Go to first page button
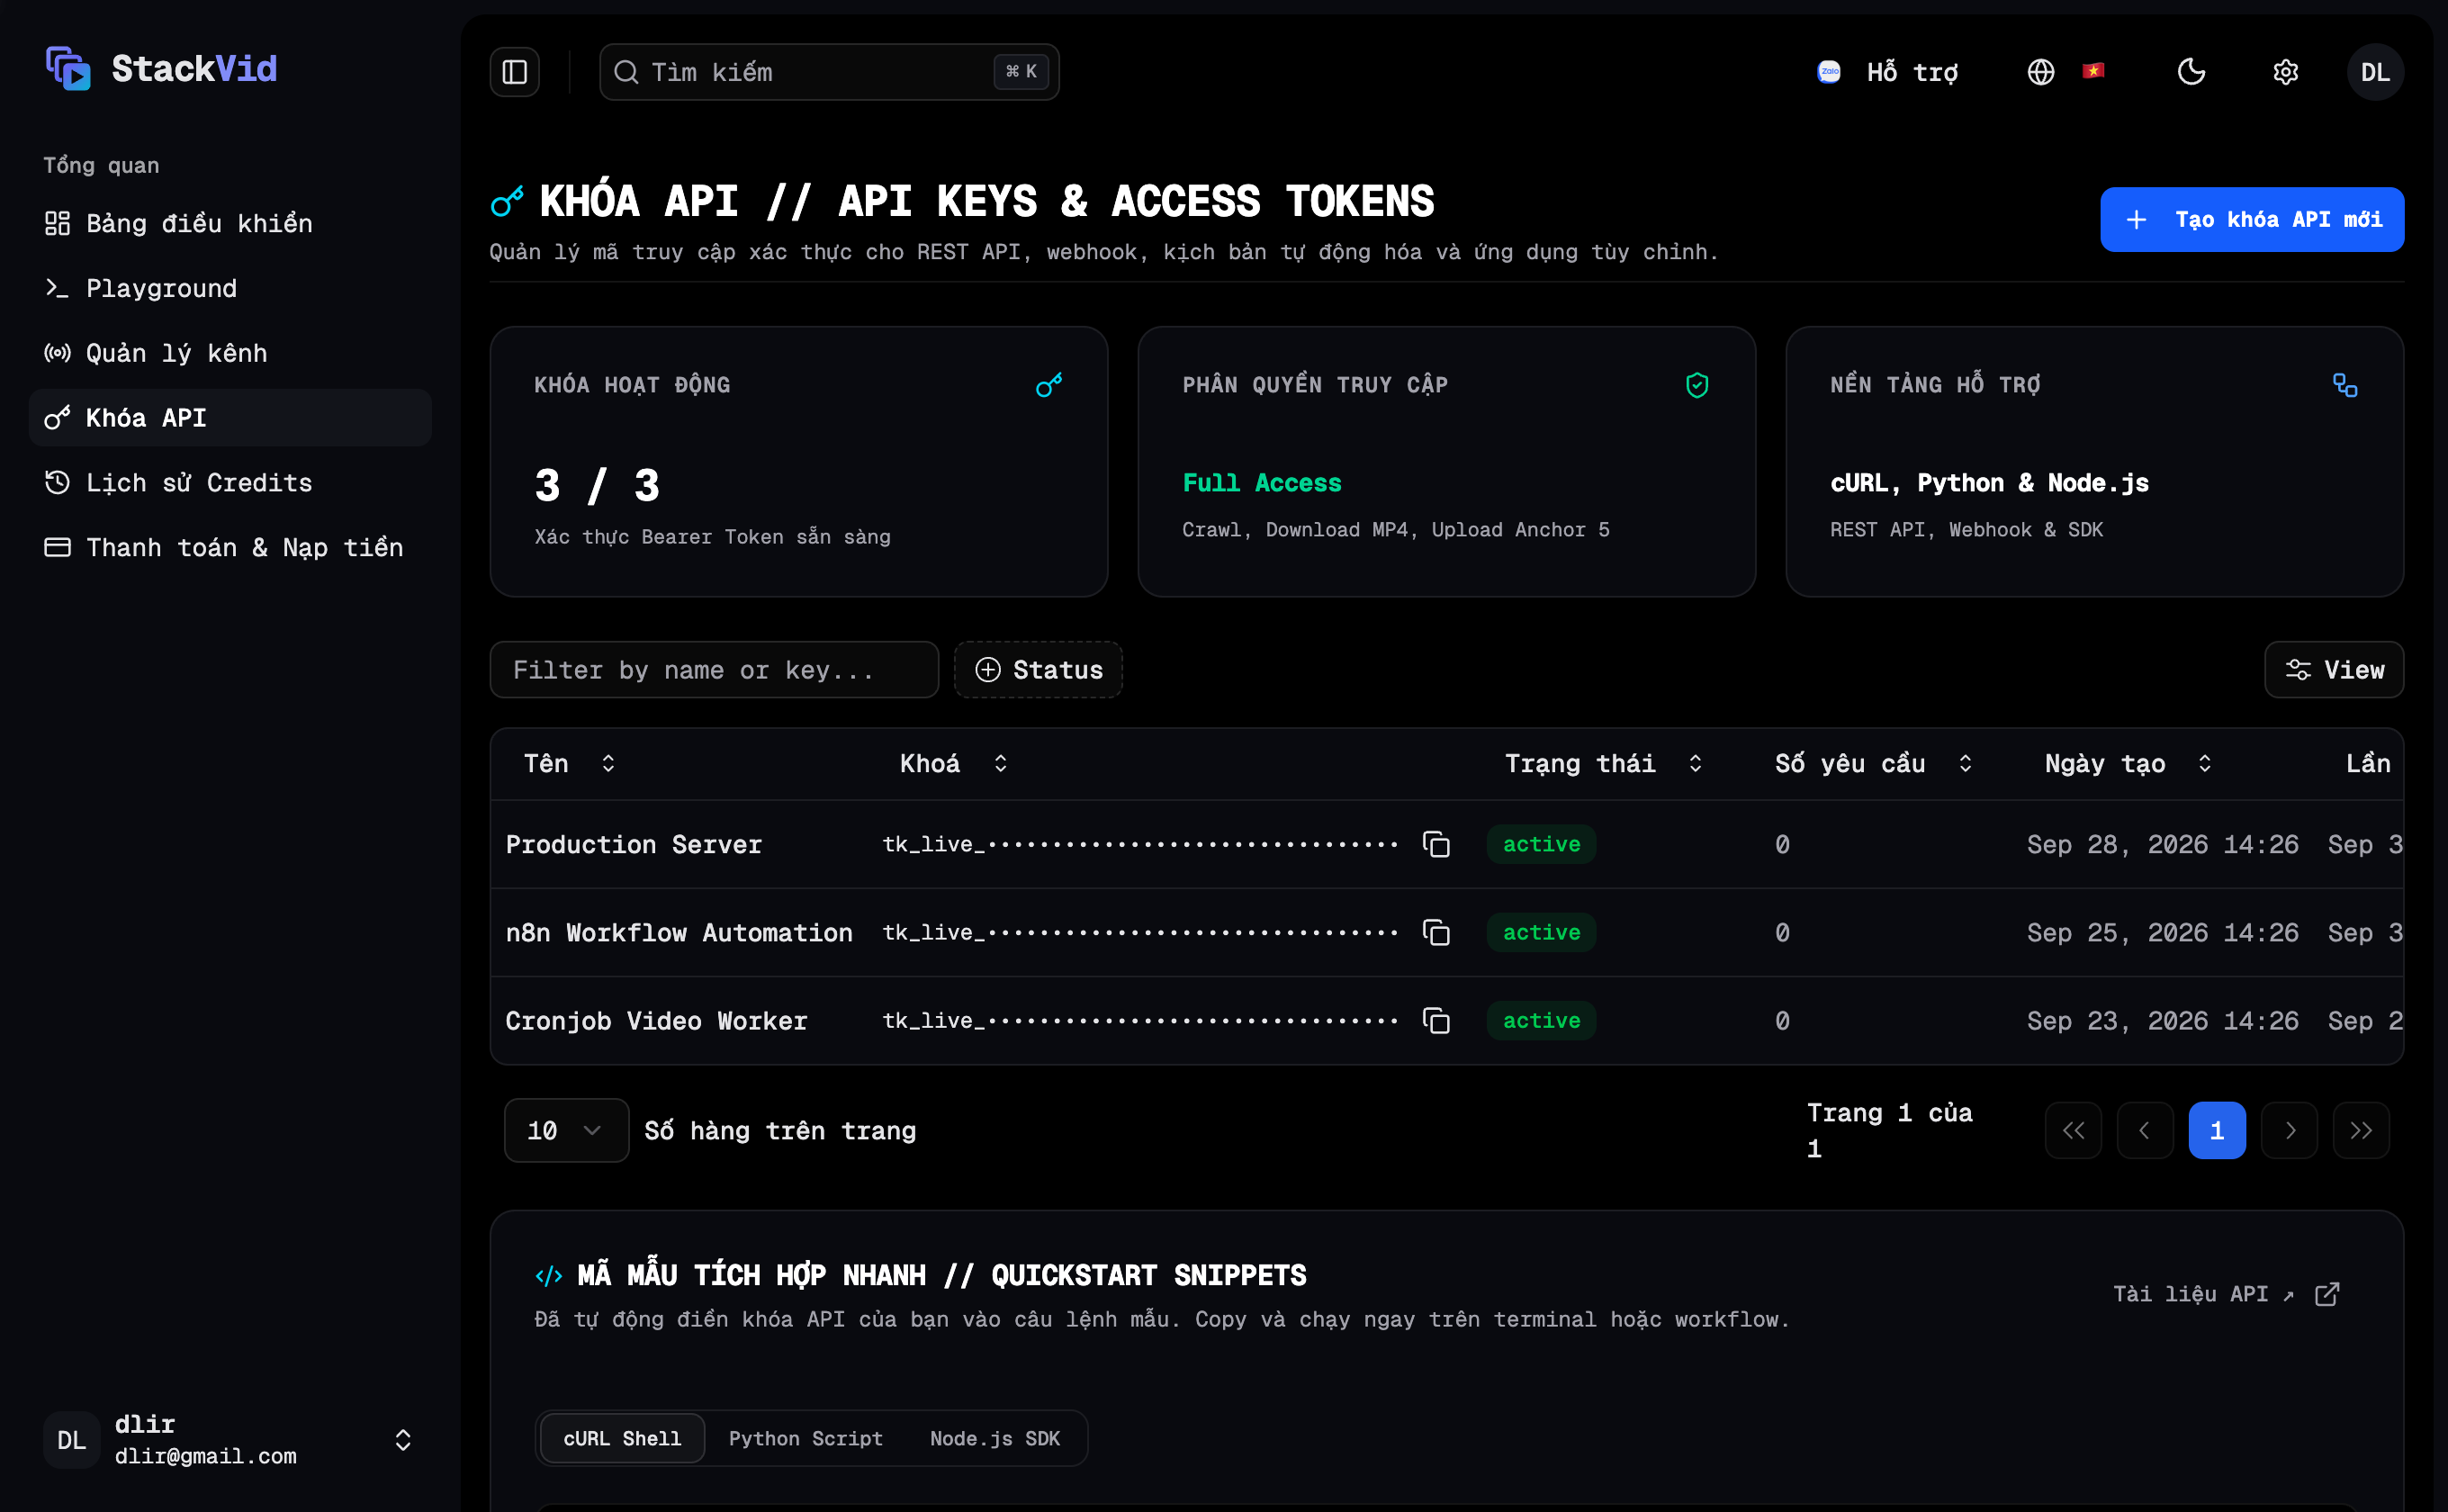The height and width of the screenshot is (1512, 2448). pyautogui.click(x=2073, y=1130)
